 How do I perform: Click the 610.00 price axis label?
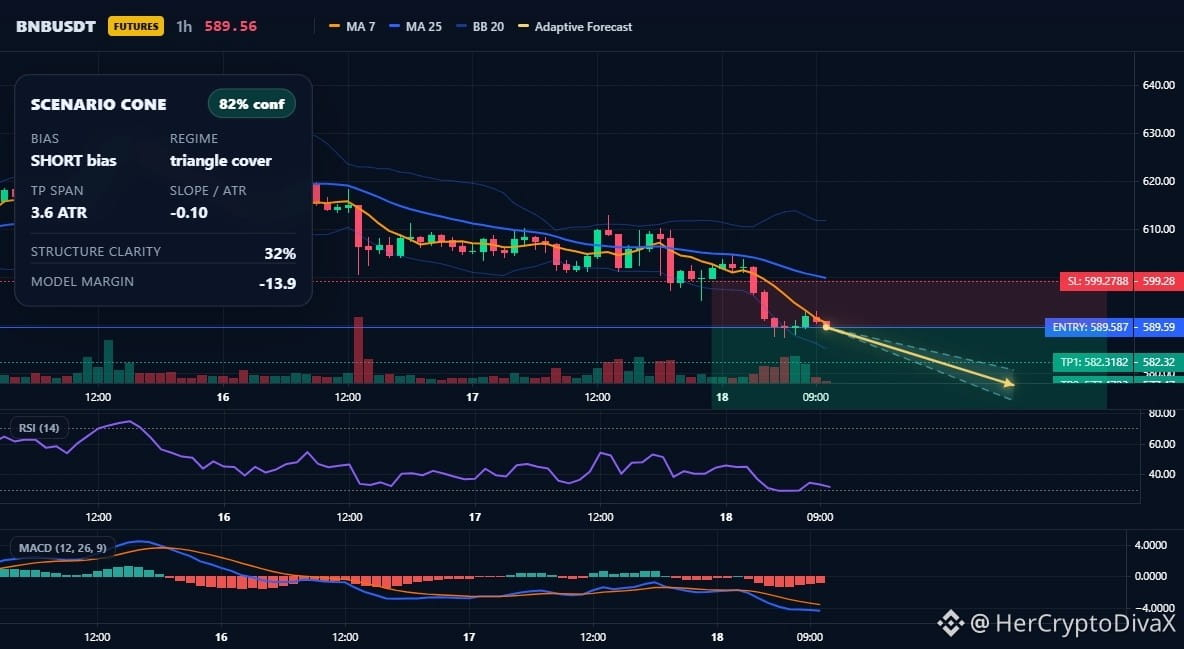coord(1159,229)
